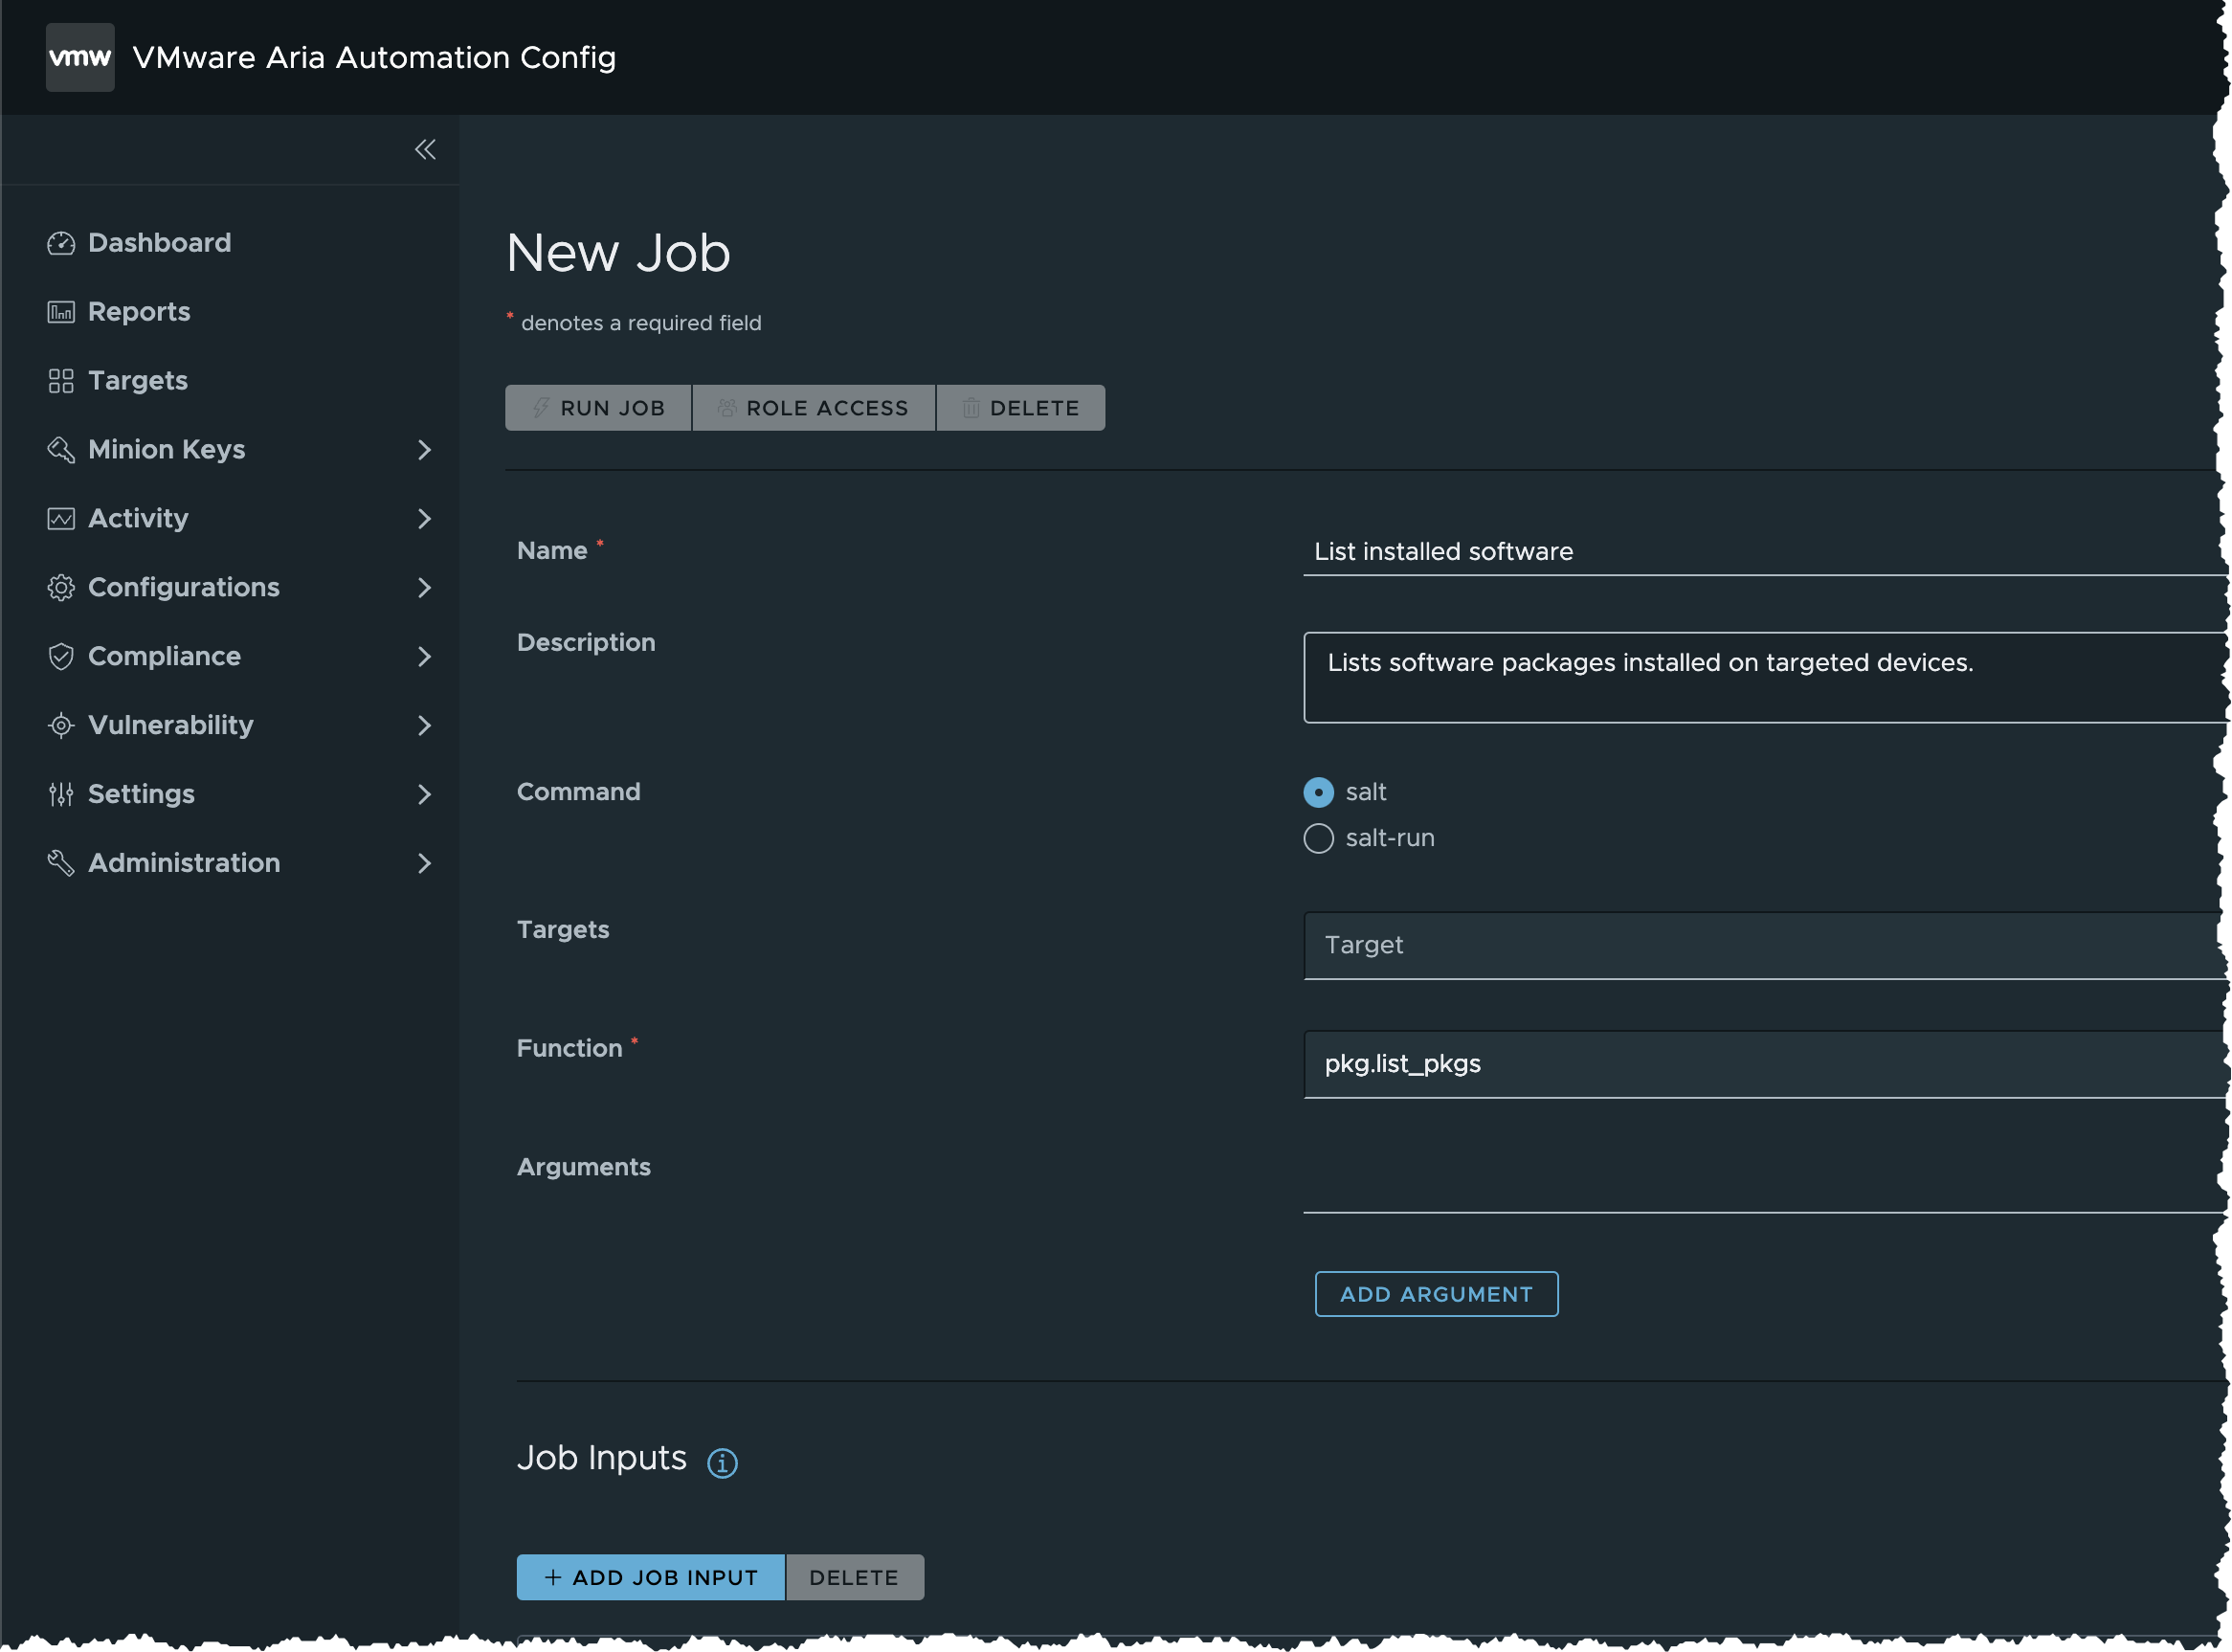This screenshot has height=1652, width=2232.
Task: Click the users icon on Role Access
Action: (x=727, y=408)
